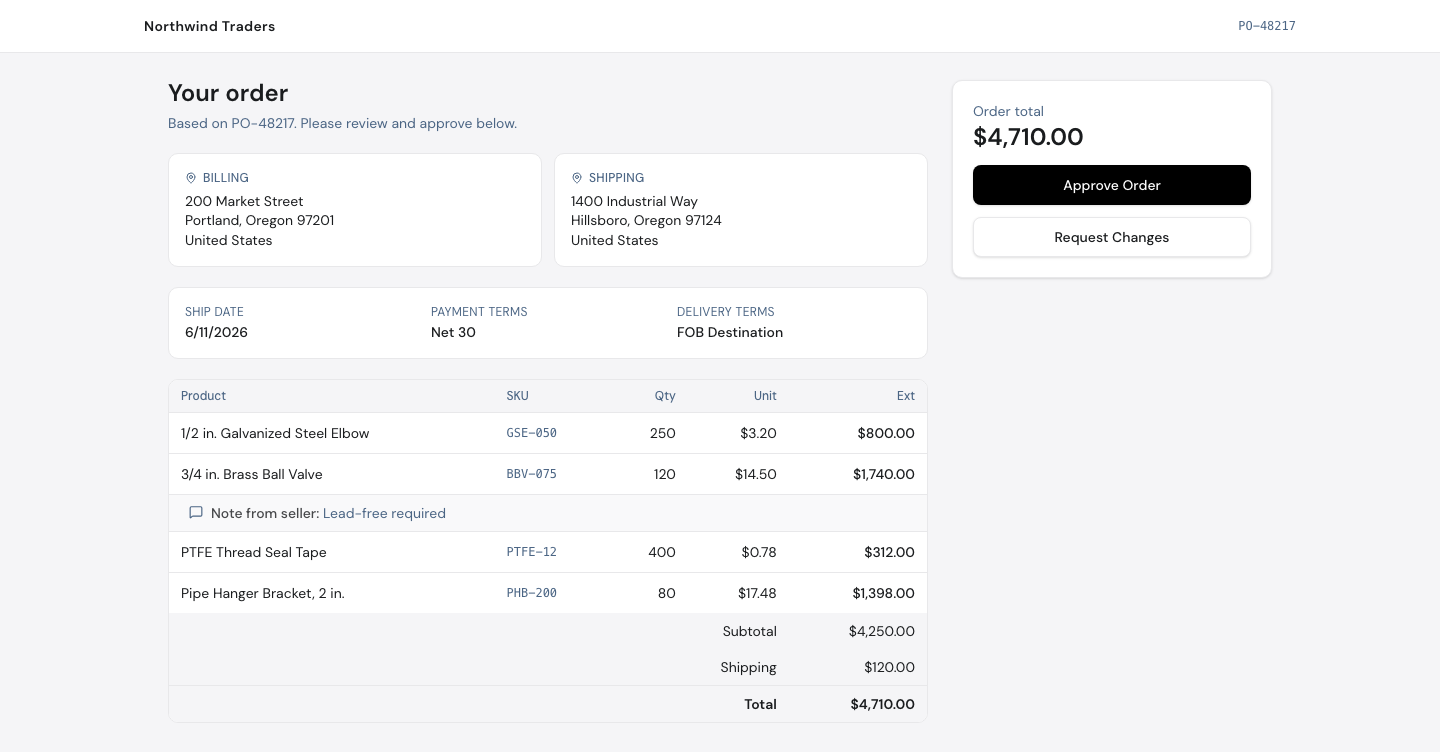Click the Request Changes button
1440x752 pixels.
[x=1112, y=237]
